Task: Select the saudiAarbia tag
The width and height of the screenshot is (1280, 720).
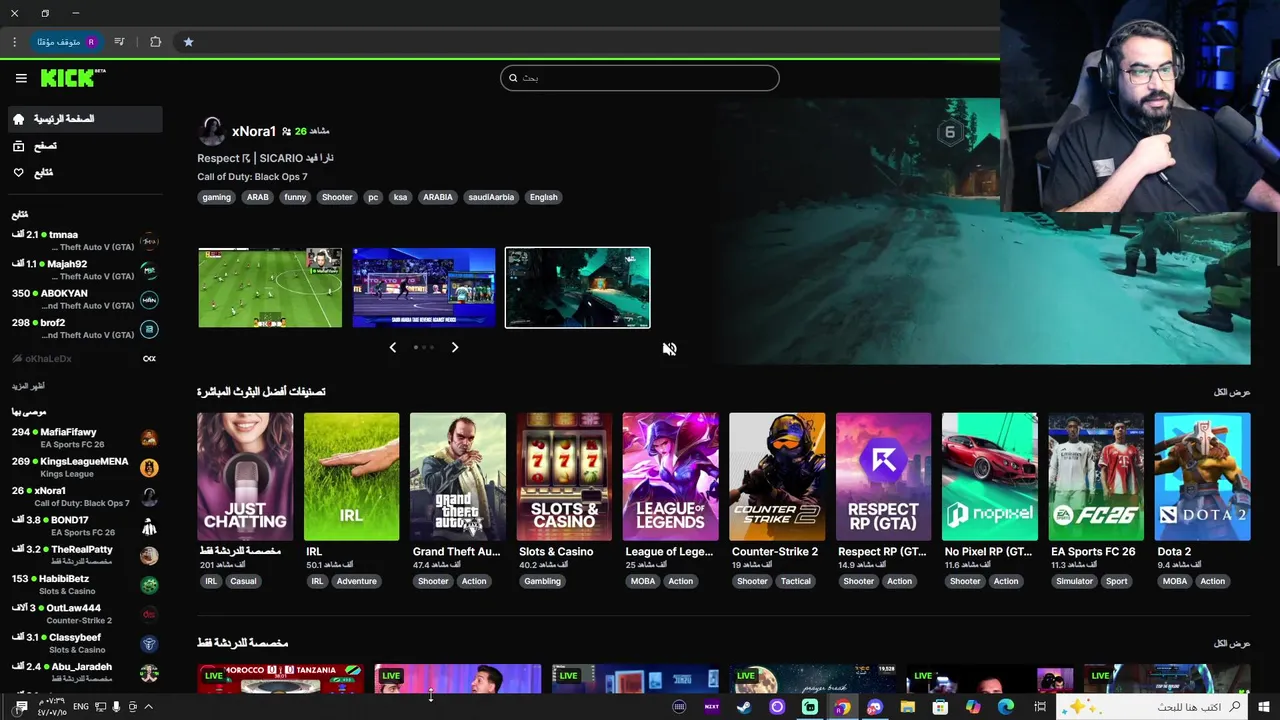Action: click(491, 197)
